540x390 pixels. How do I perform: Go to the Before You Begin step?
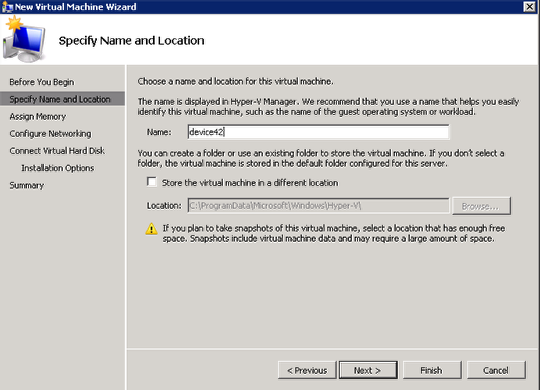coord(42,82)
